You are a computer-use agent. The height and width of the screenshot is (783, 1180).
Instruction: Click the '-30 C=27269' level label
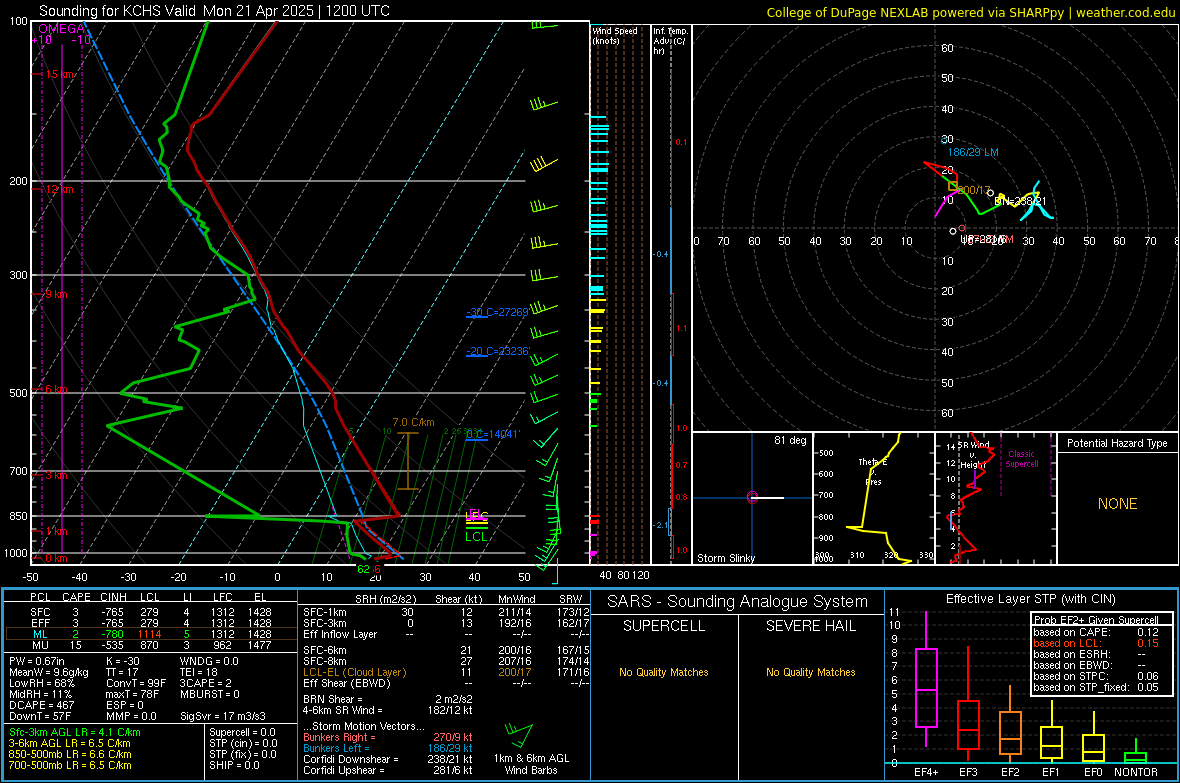coord(497,312)
